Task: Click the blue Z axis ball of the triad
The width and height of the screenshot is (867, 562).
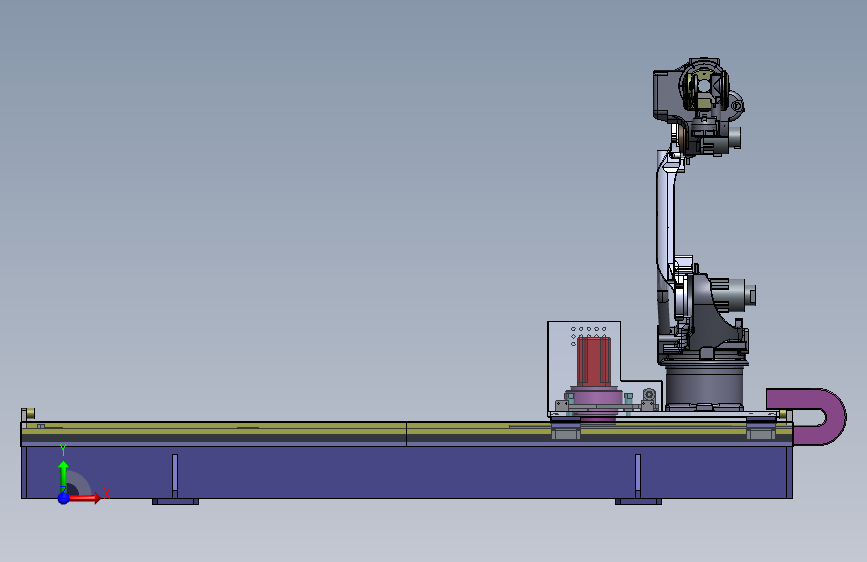Action: coord(64,498)
